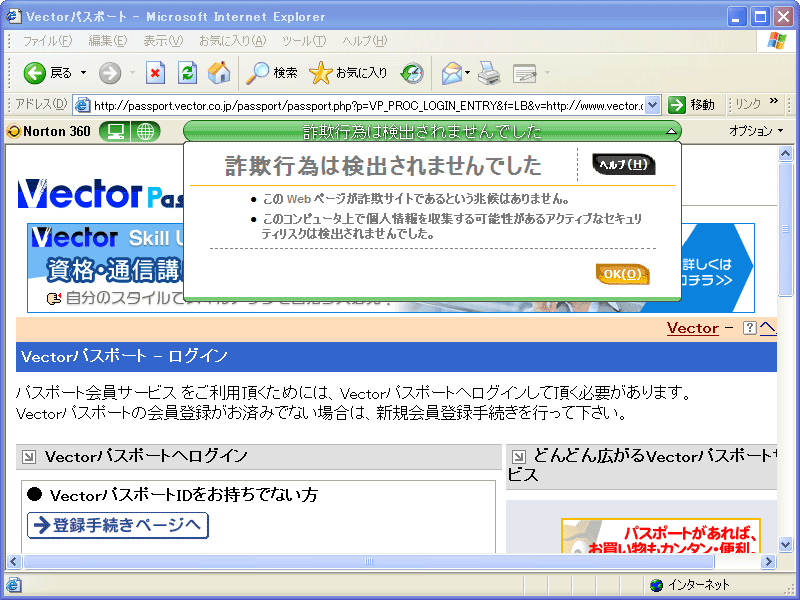Open the ファイル(F) menu

(47, 41)
